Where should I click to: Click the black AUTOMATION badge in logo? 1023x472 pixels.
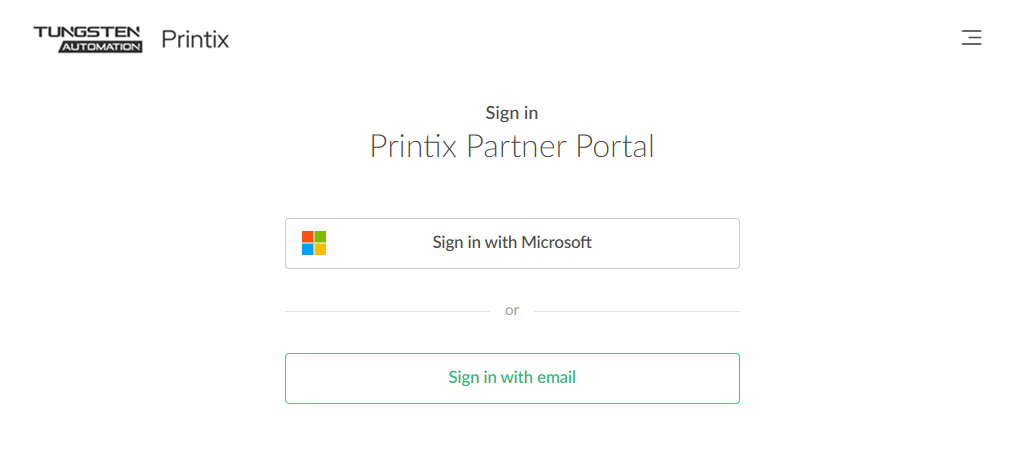pos(100,47)
